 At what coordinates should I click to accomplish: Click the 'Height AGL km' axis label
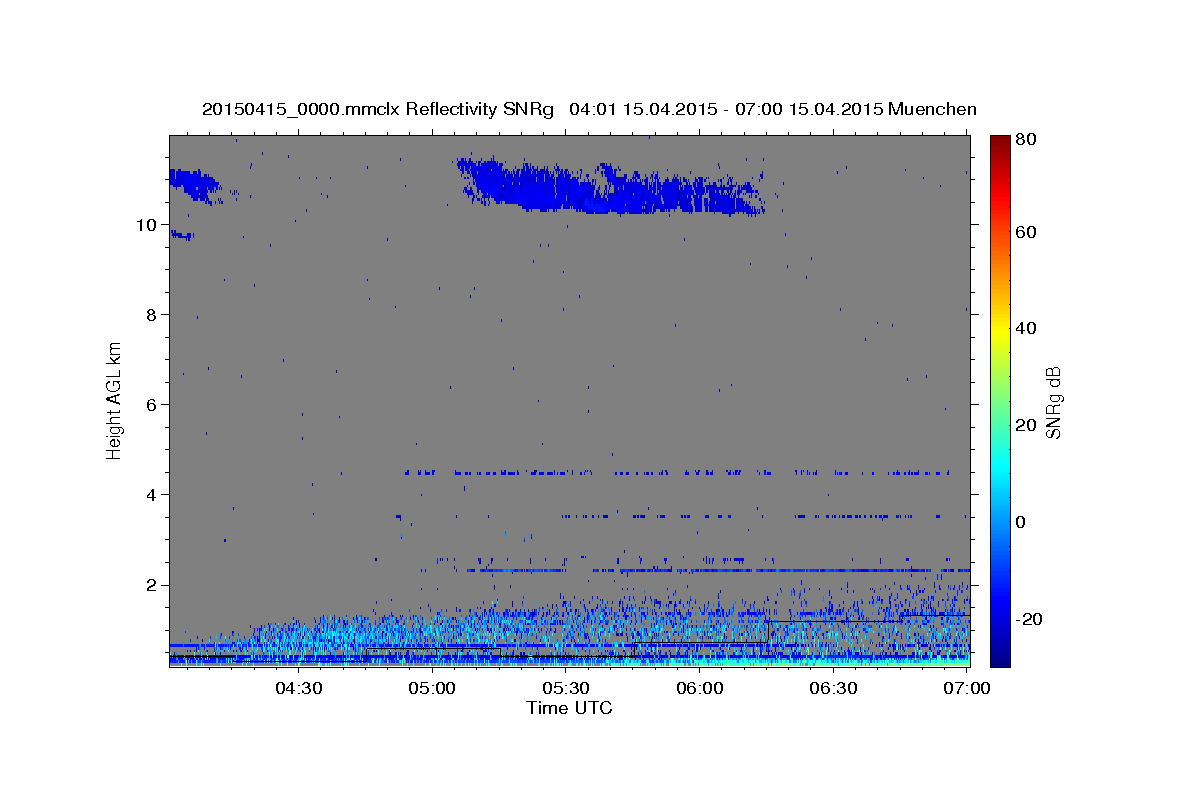(115, 402)
